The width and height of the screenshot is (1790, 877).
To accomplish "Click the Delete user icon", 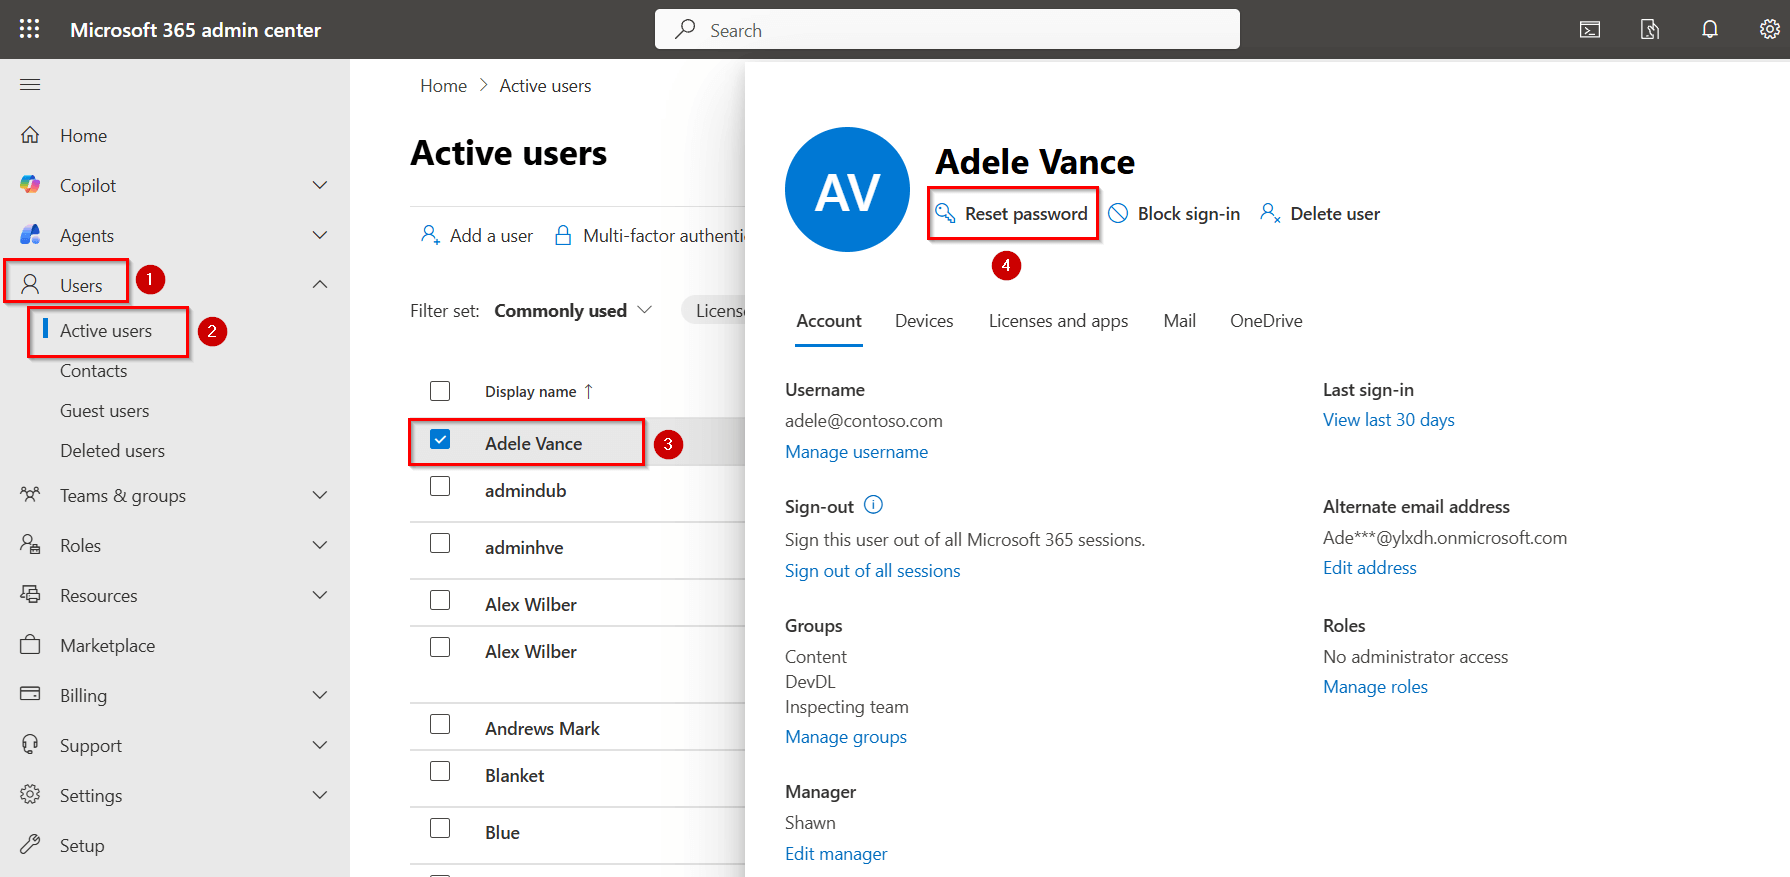I will coord(1270,213).
